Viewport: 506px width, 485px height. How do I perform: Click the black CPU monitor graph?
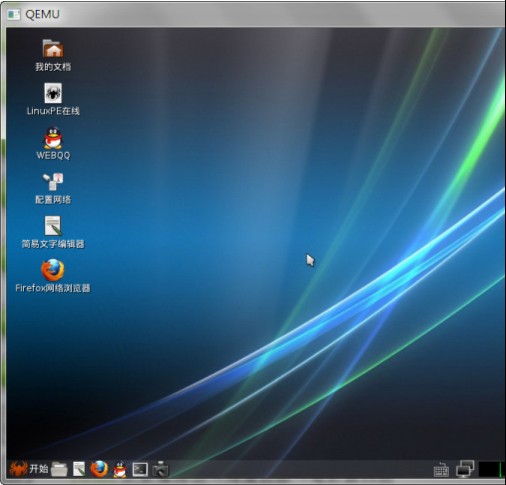490,469
